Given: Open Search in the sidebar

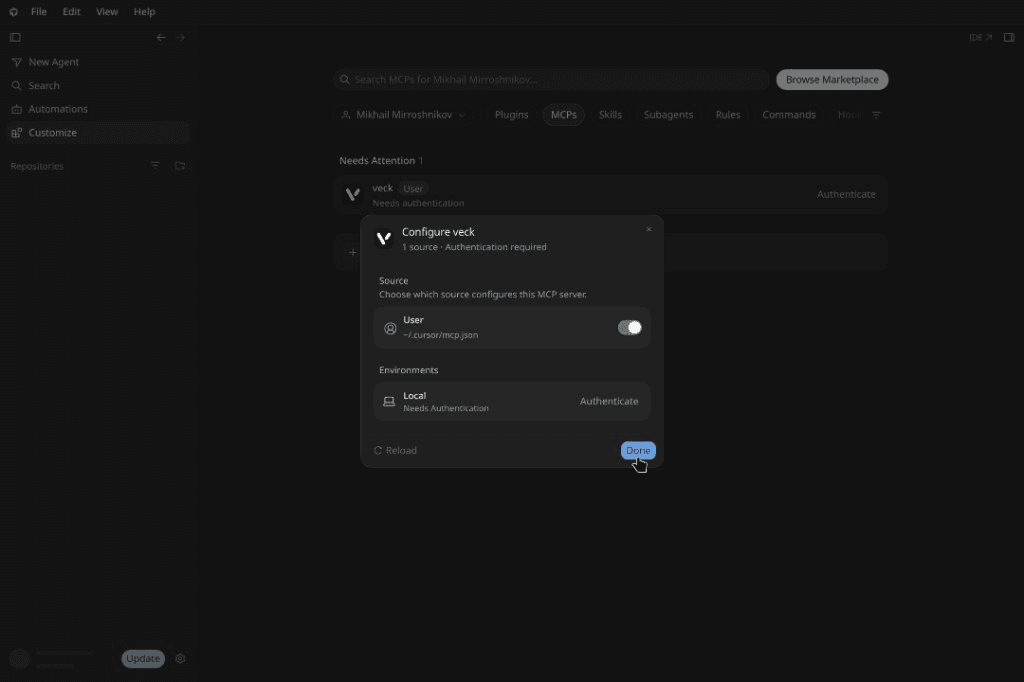Looking at the screenshot, I should pos(98,86).
